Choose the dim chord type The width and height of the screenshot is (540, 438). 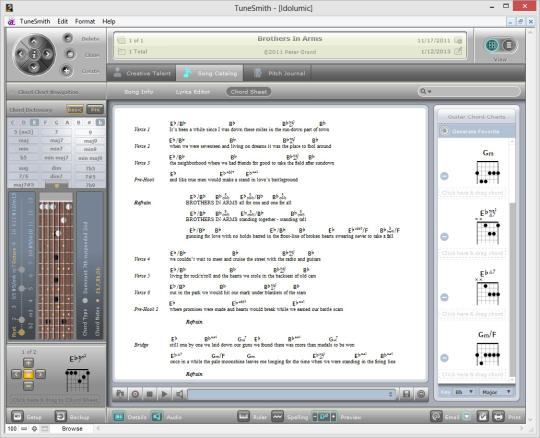pos(56,168)
